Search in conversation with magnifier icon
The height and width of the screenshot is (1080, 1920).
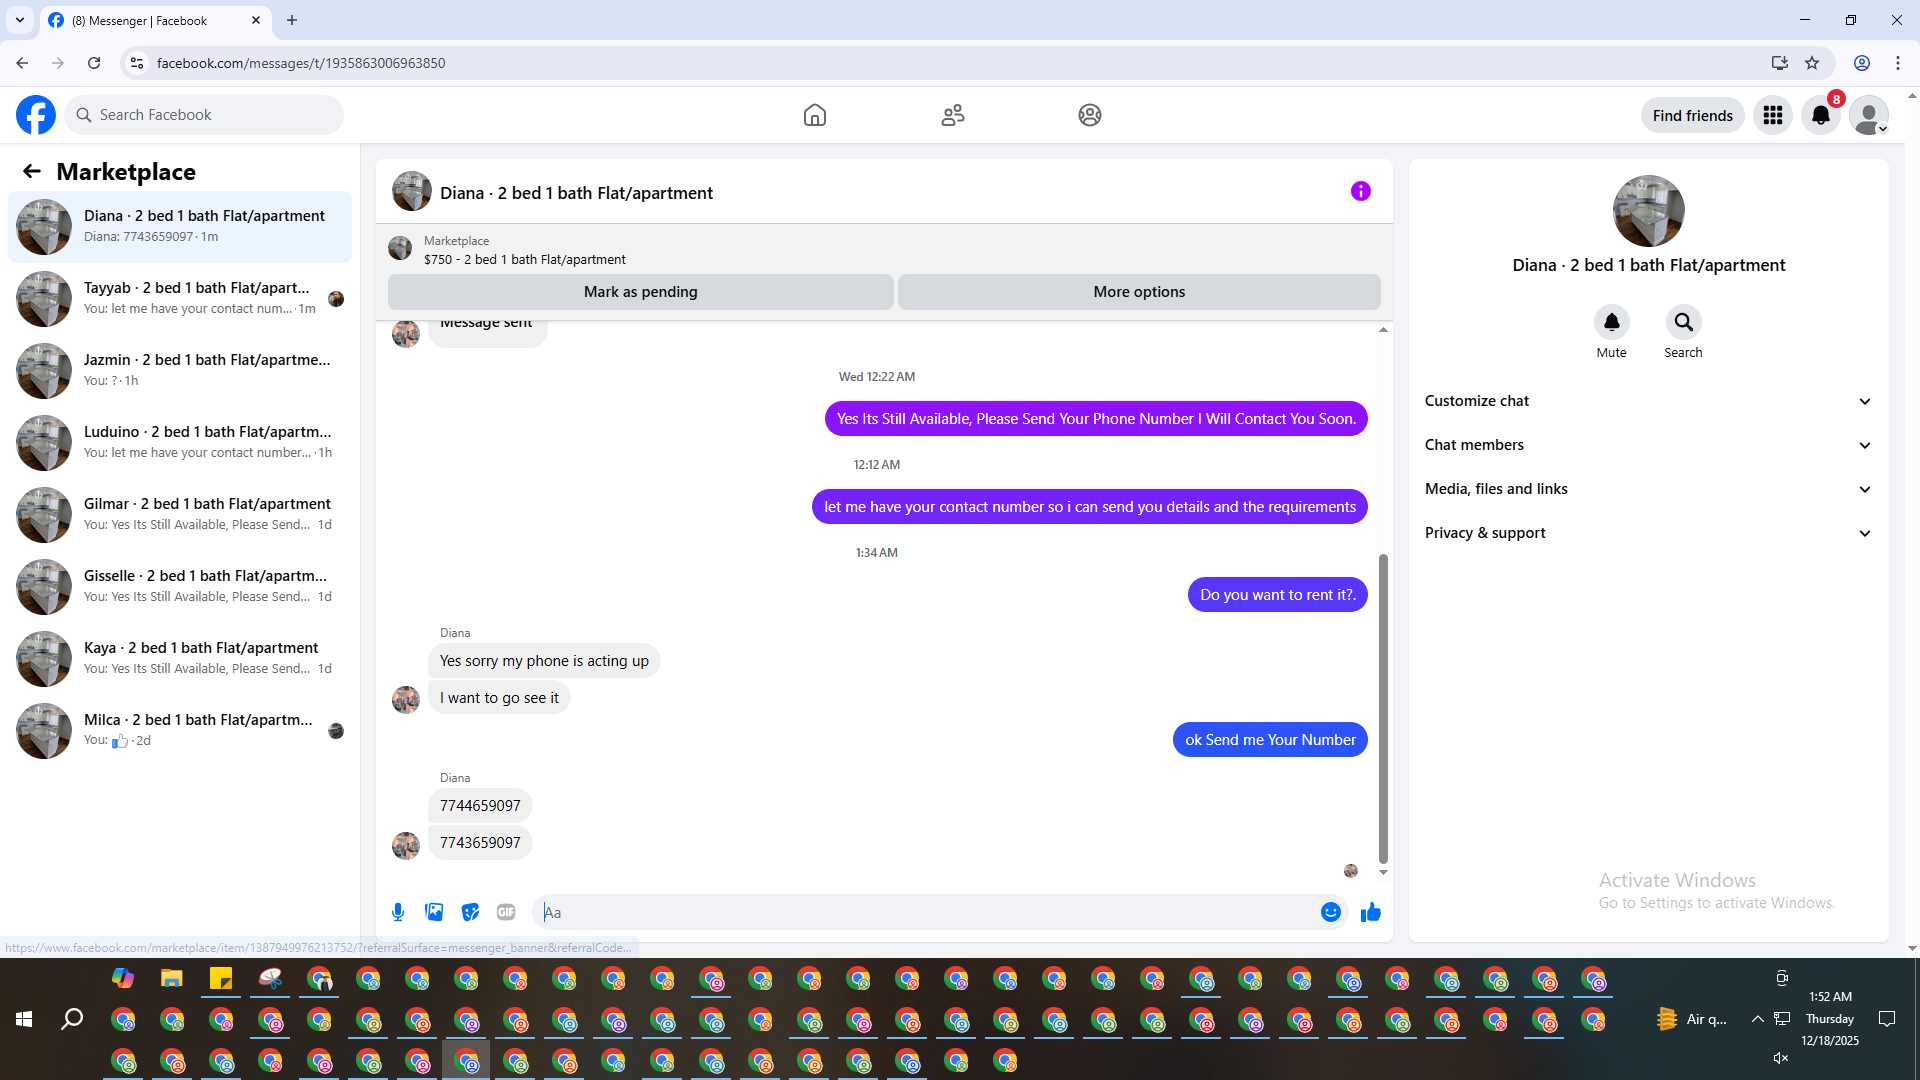(1683, 322)
